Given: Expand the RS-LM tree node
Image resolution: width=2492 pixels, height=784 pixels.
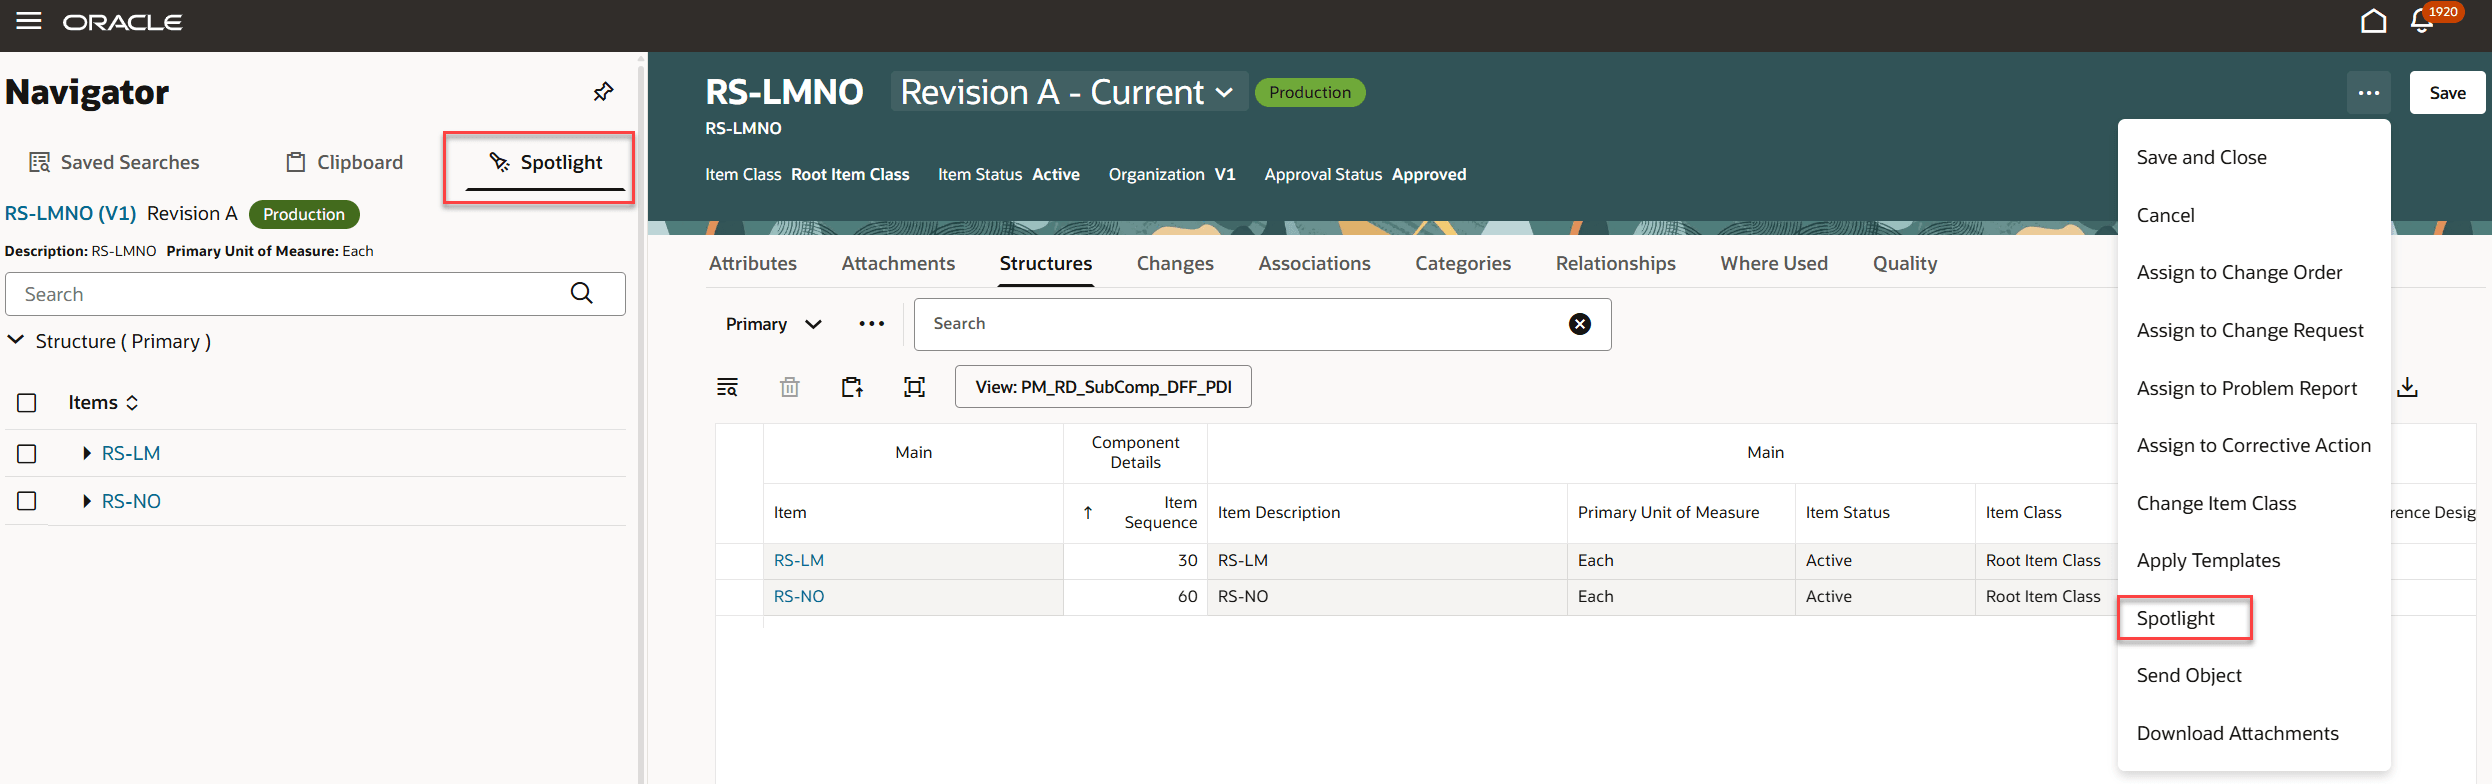Looking at the screenshot, I should click(87, 454).
